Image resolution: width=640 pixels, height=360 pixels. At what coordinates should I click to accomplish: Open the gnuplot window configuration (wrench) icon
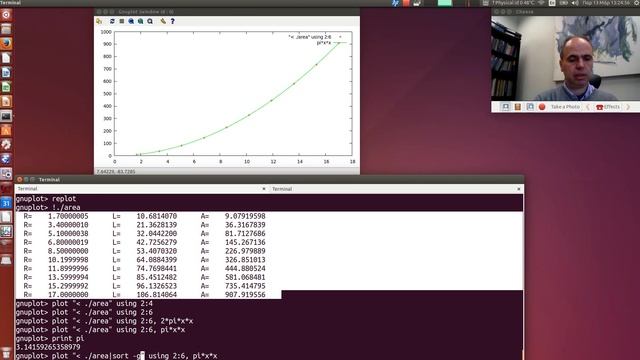click(163, 21)
